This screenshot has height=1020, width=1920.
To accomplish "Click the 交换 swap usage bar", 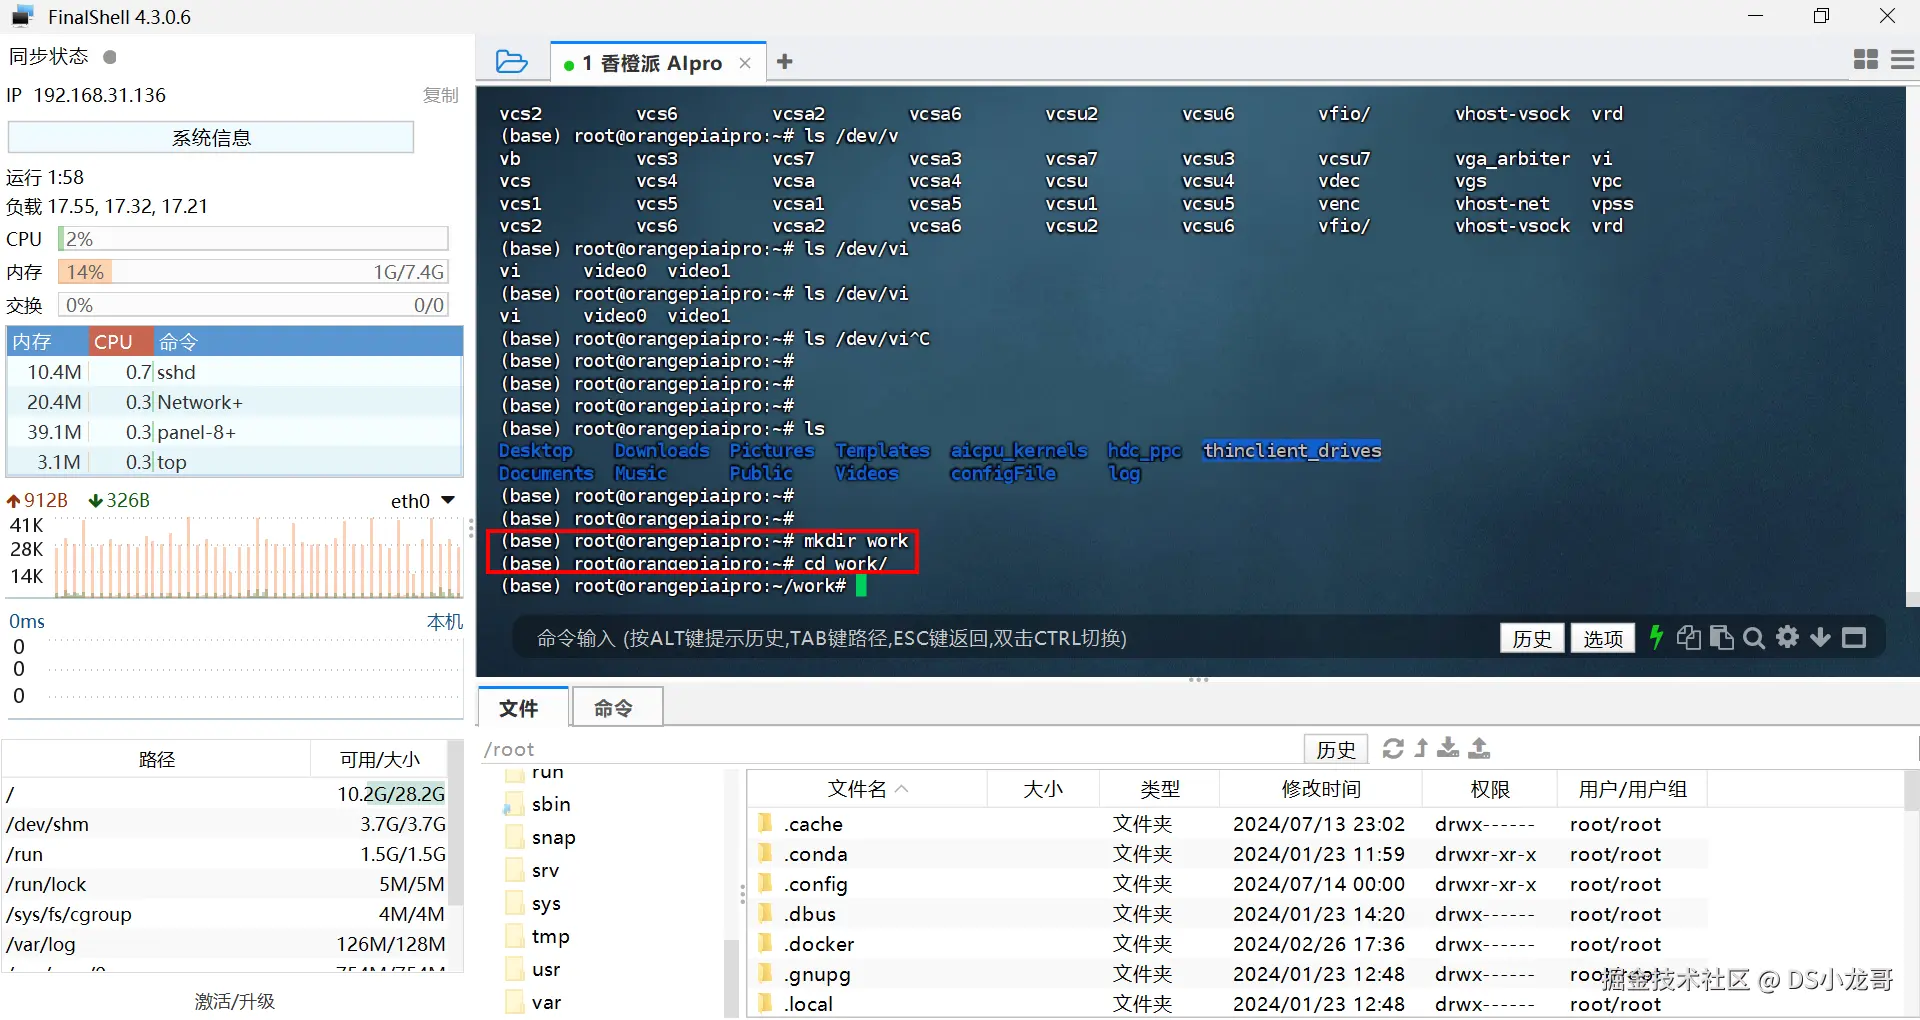I will (253, 305).
